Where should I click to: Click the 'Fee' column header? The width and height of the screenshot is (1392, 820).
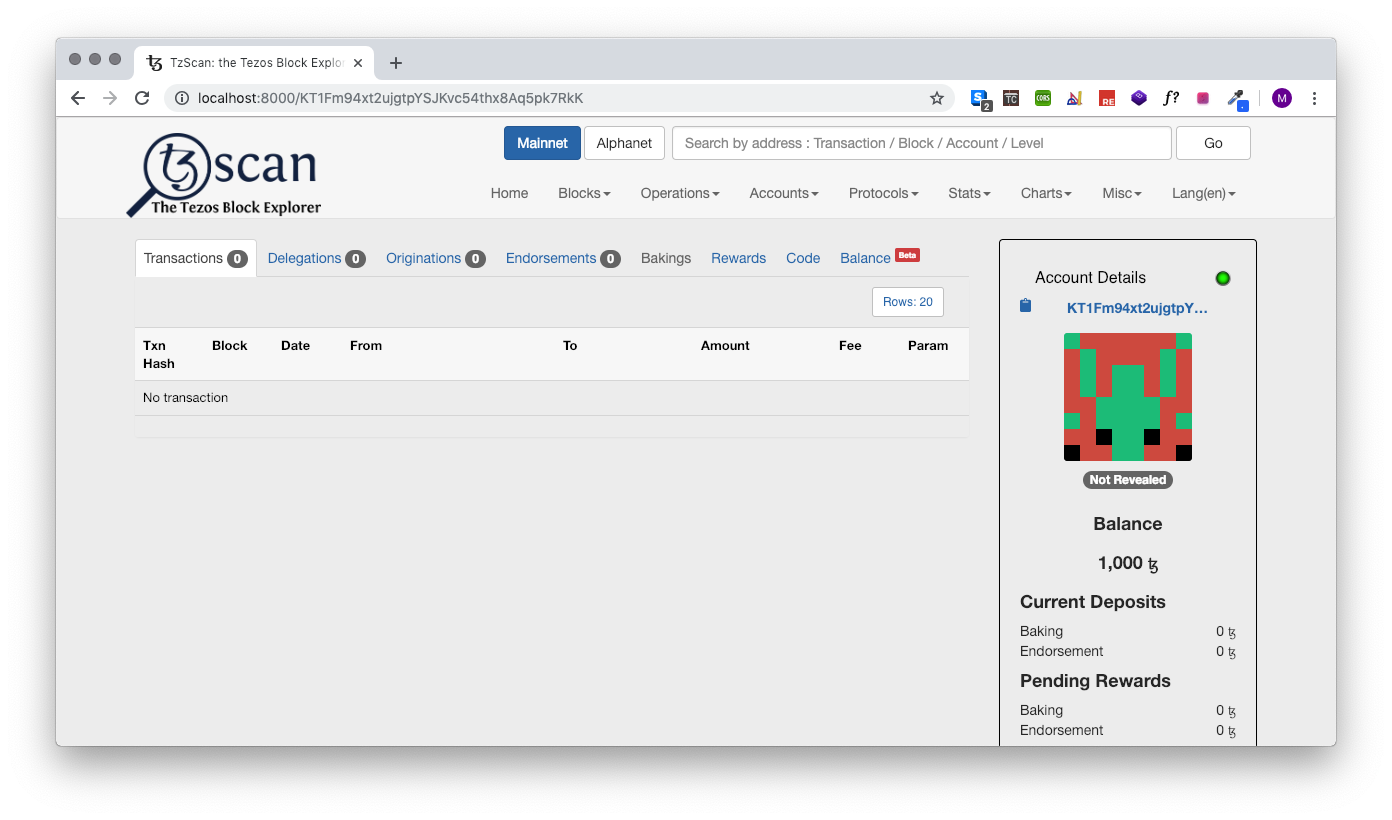click(x=850, y=345)
